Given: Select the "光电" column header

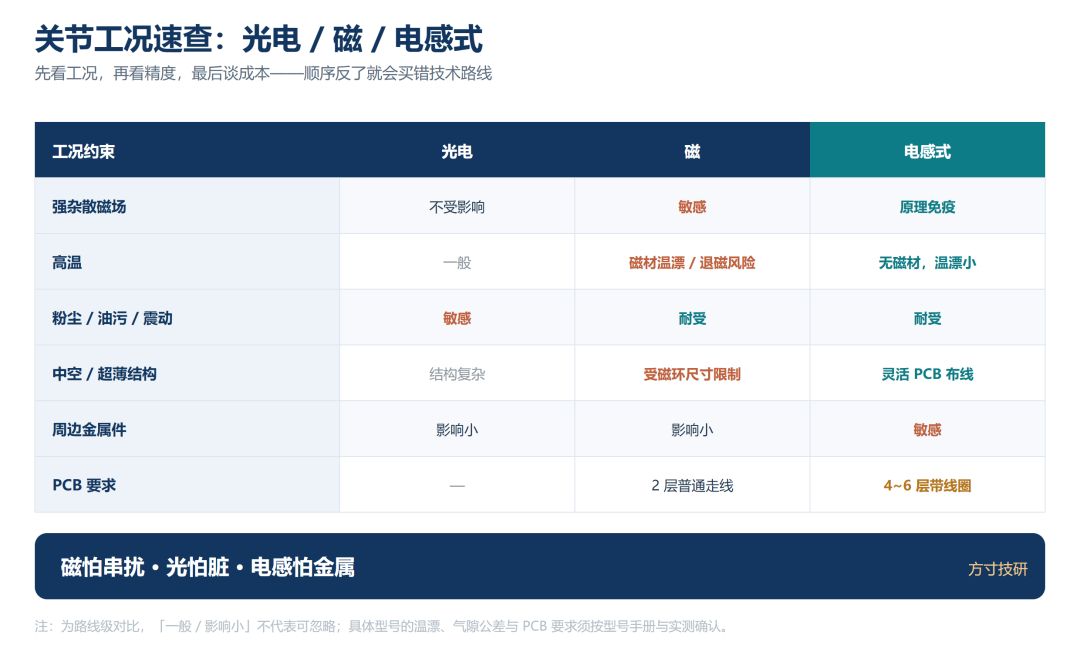Looking at the screenshot, I should point(457,152).
